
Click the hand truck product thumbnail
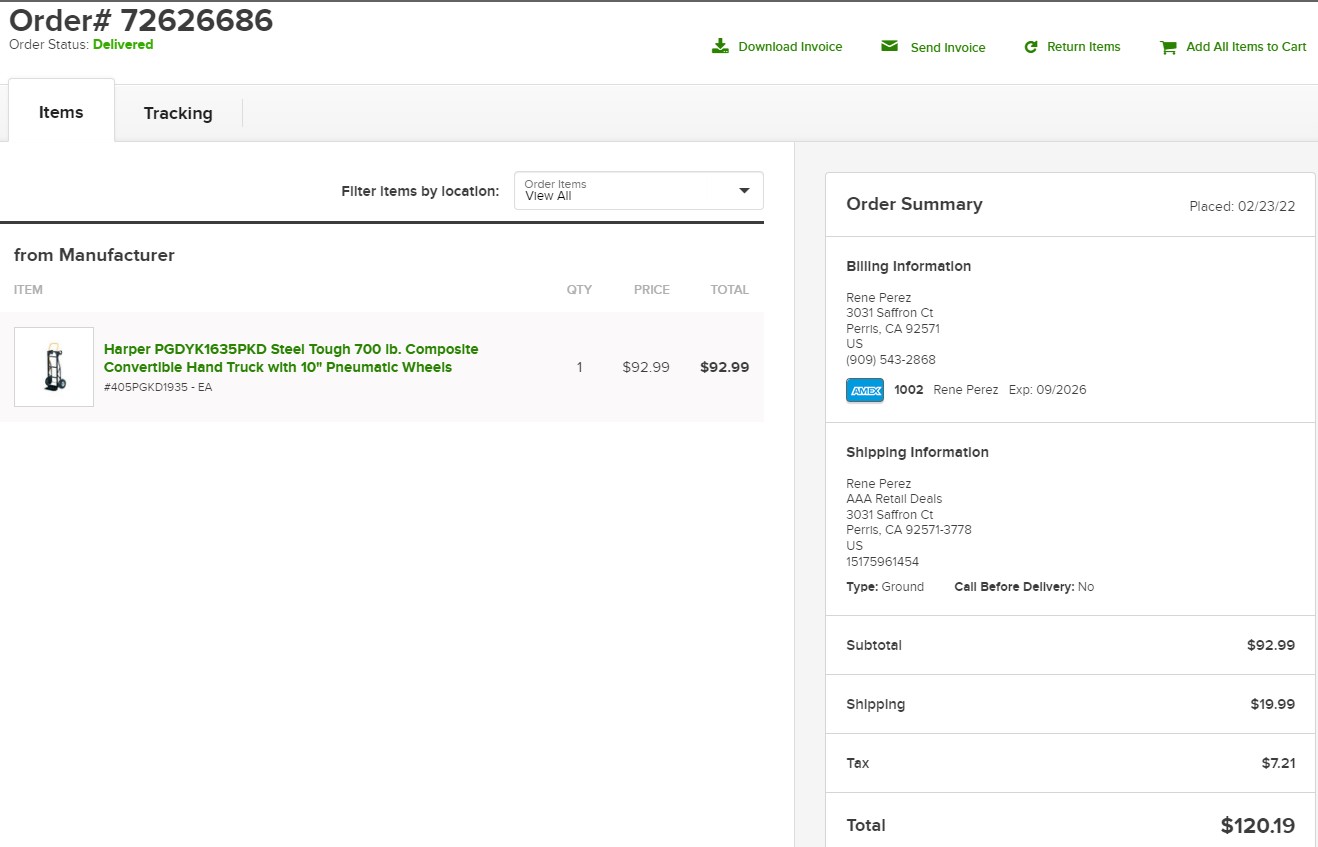(x=54, y=367)
